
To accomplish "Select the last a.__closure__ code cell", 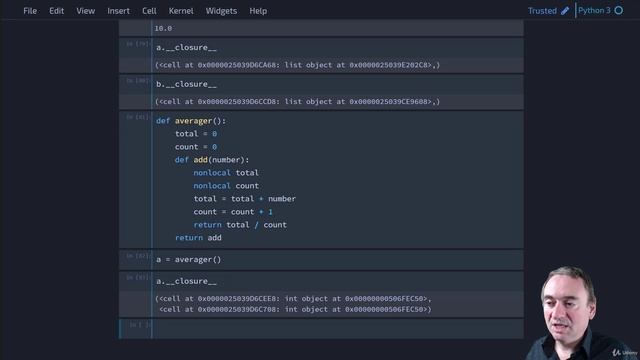I will 338,281.
